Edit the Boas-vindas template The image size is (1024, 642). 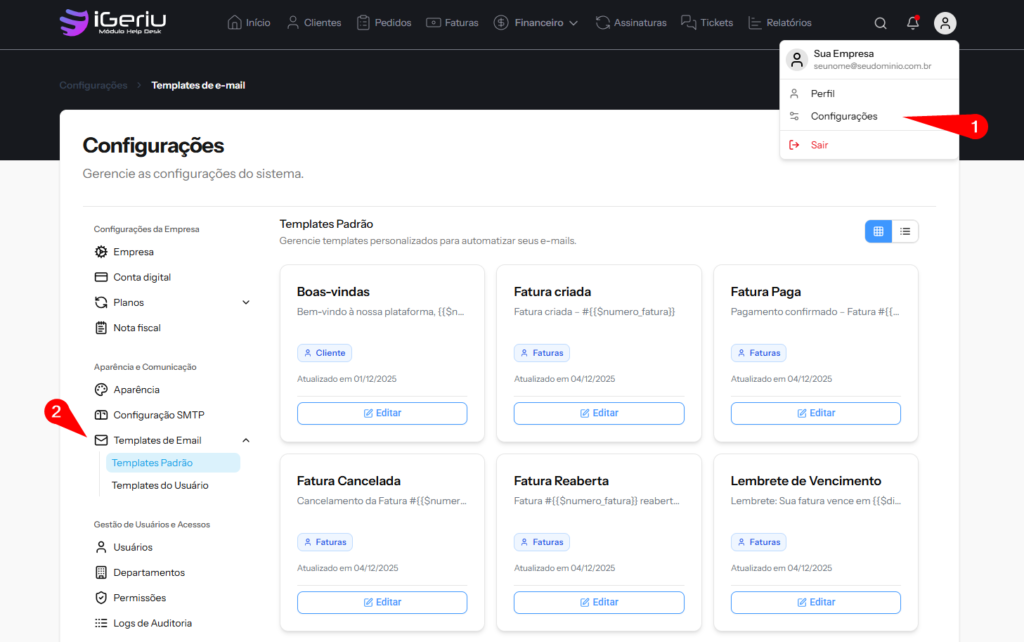[382, 413]
